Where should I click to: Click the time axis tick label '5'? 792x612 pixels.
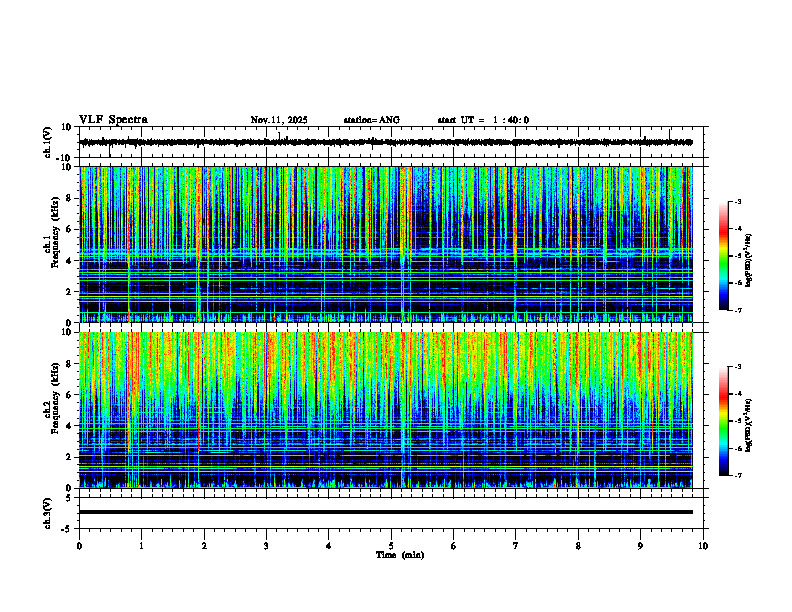(x=391, y=546)
